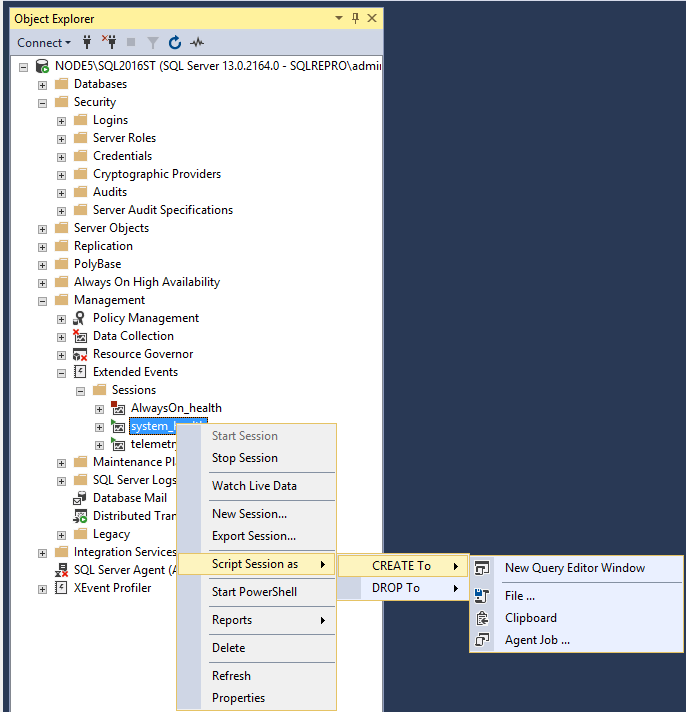Click the AlwaysOn_health session icon
The height and width of the screenshot is (712, 686).
118,408
